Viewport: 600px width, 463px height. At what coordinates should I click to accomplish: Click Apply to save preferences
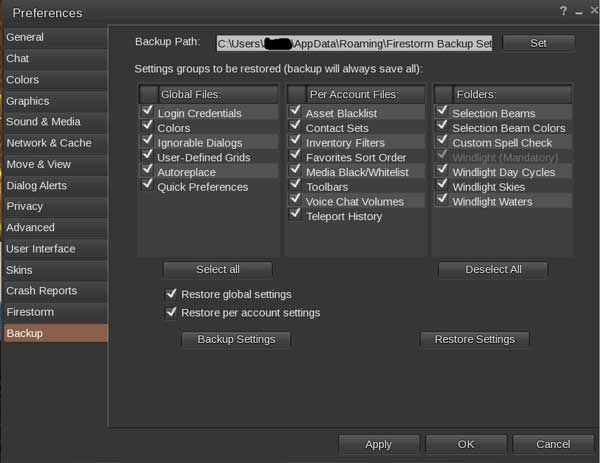(x=378, y=444)
